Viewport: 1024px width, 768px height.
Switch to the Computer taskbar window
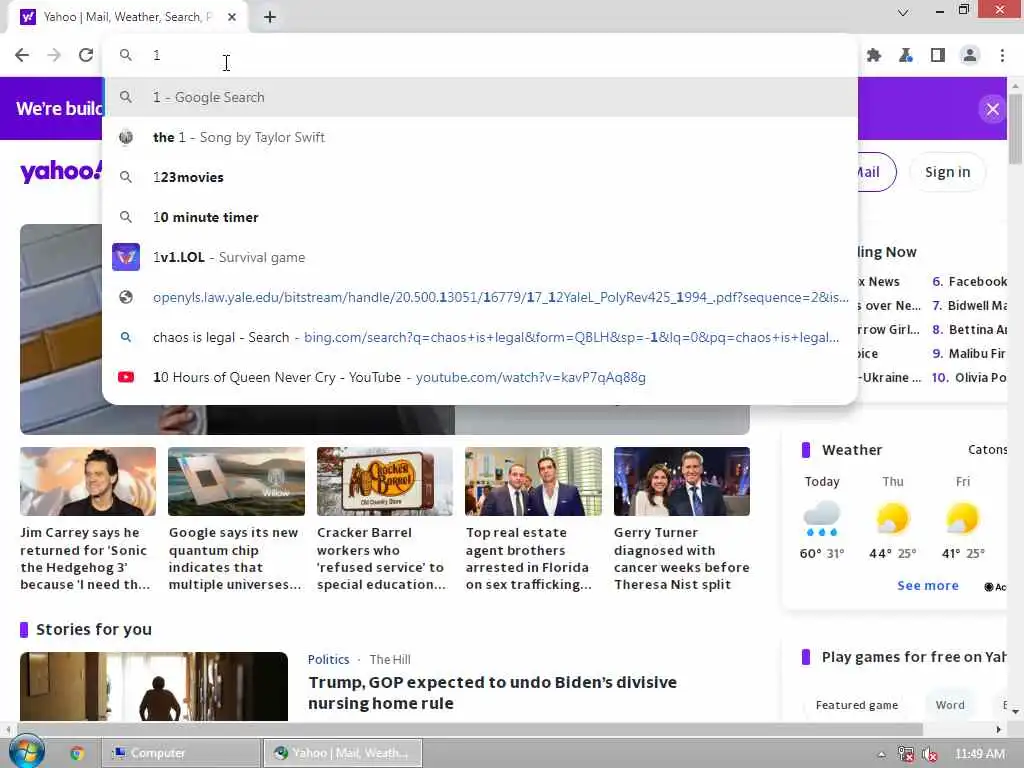[181, 753]
